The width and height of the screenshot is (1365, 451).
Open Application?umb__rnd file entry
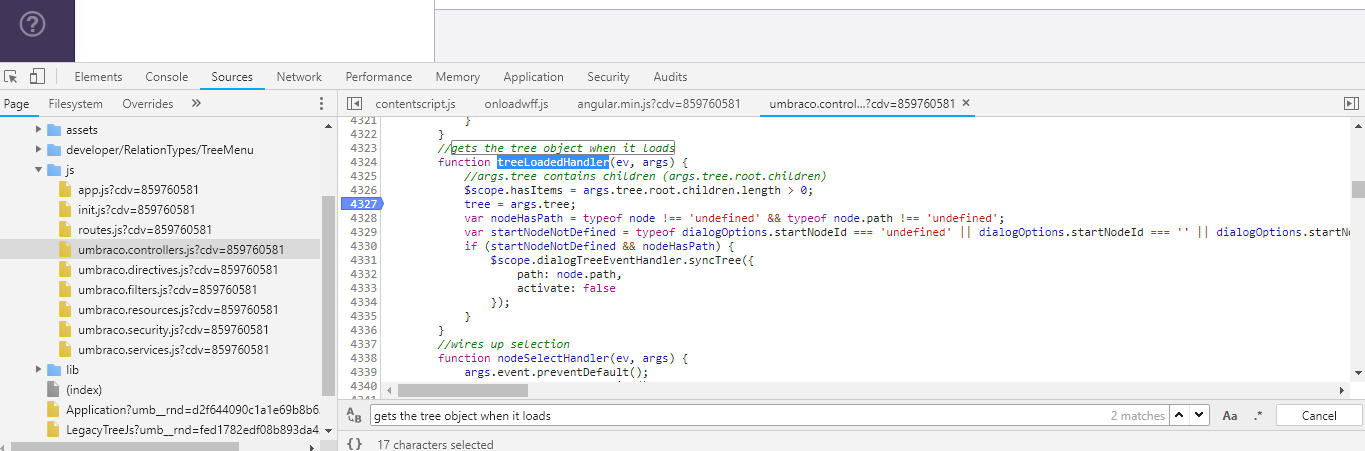pos(192,410)
